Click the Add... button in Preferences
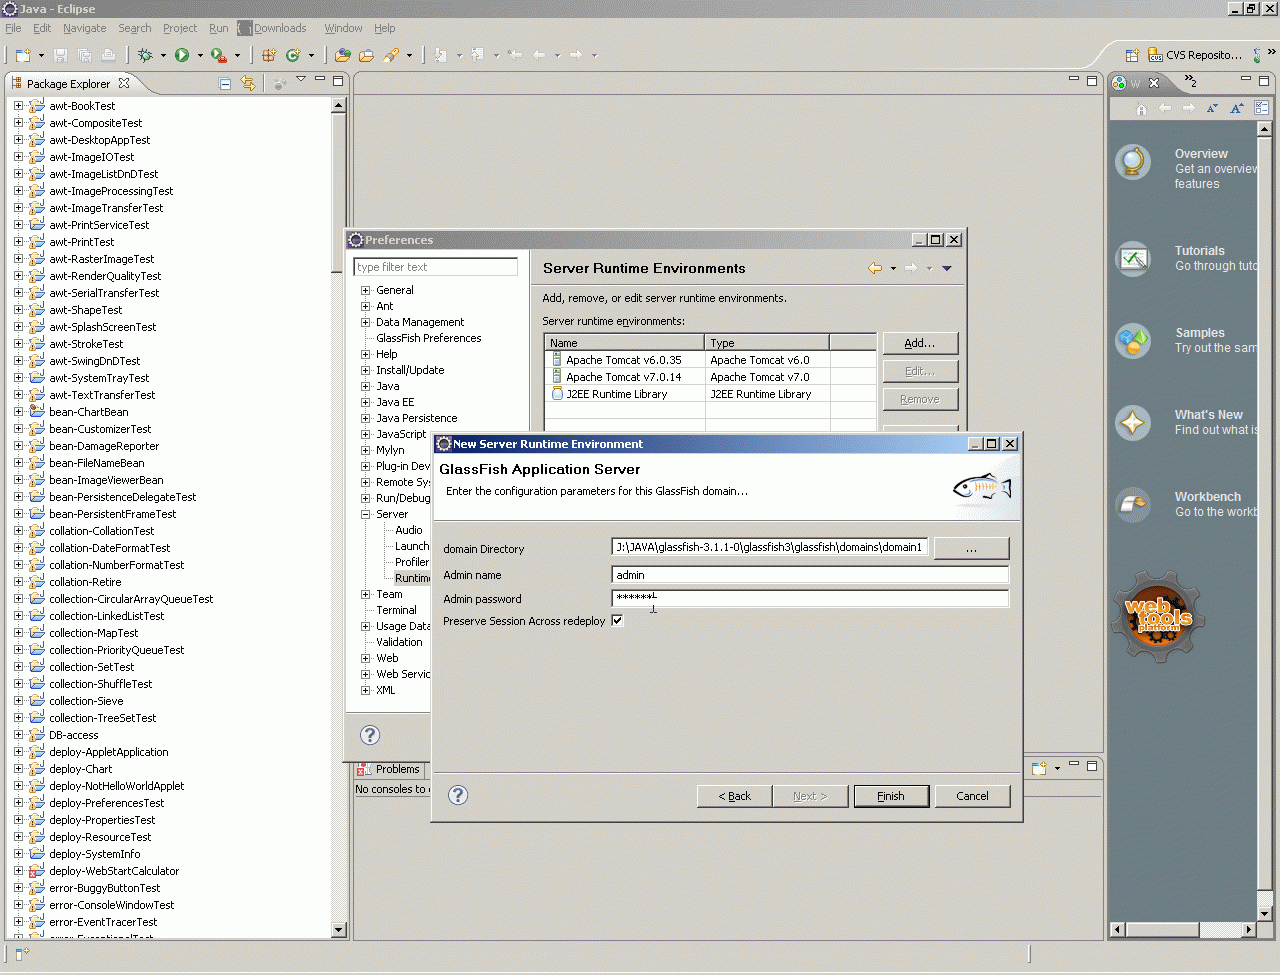The image size is (1280, 975). (920, 343)
